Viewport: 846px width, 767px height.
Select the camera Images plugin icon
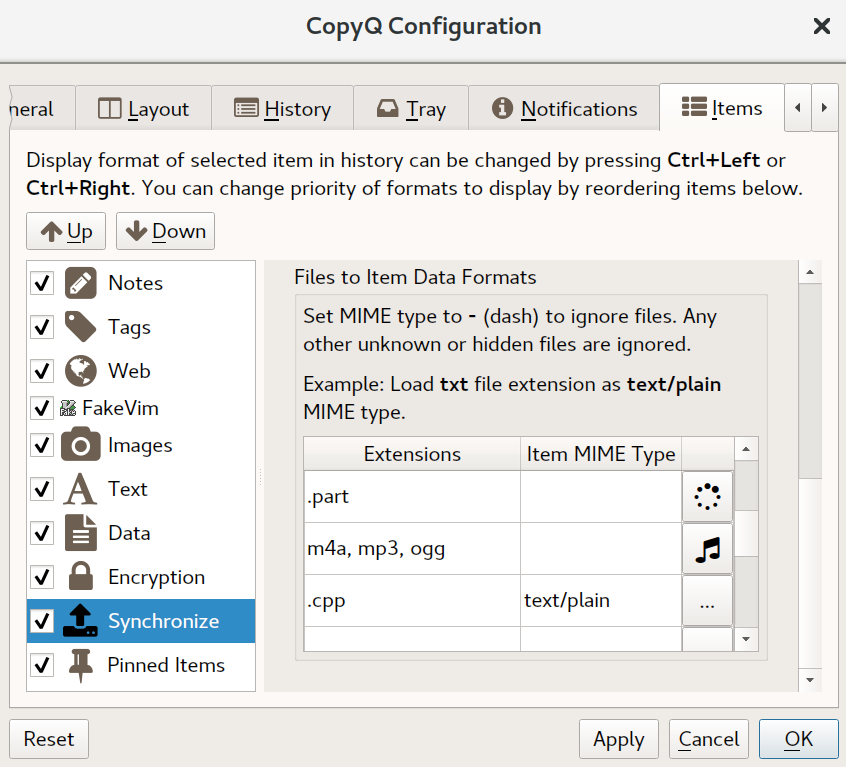tap(81, 445)
